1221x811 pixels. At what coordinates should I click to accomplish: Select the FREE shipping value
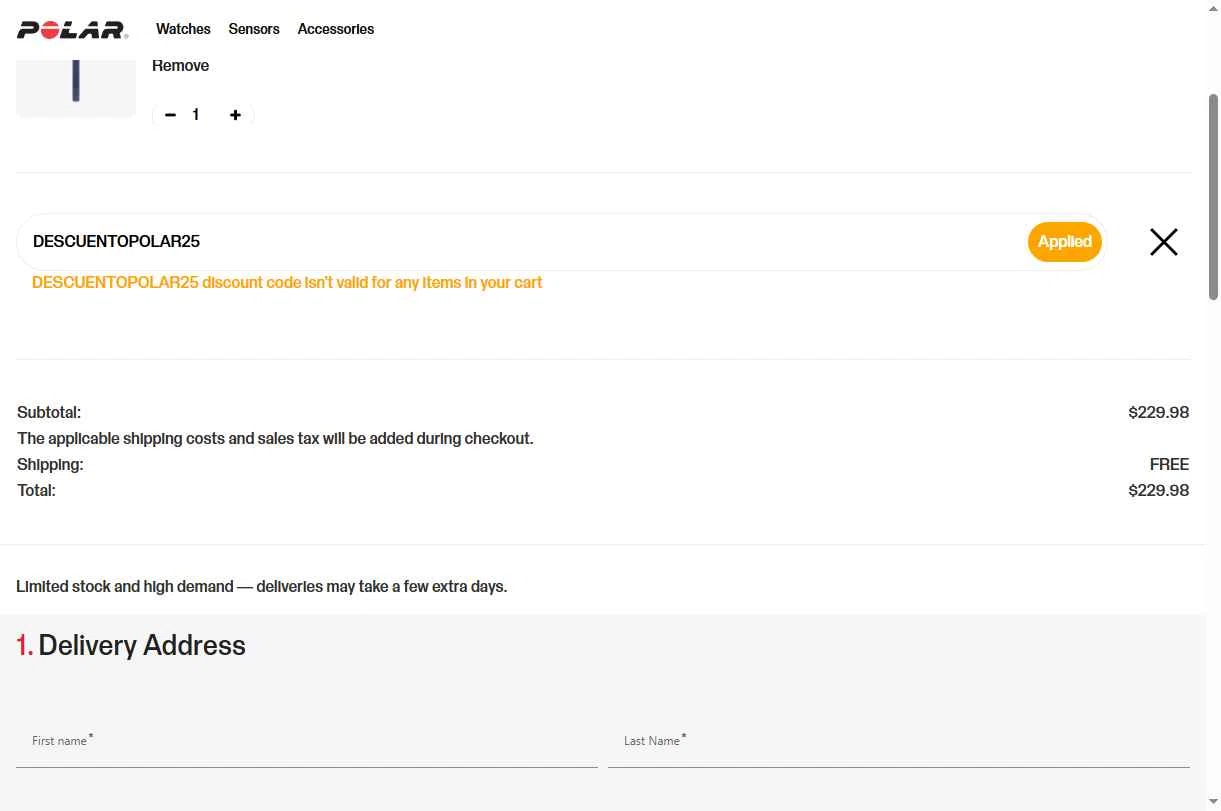1169,464
